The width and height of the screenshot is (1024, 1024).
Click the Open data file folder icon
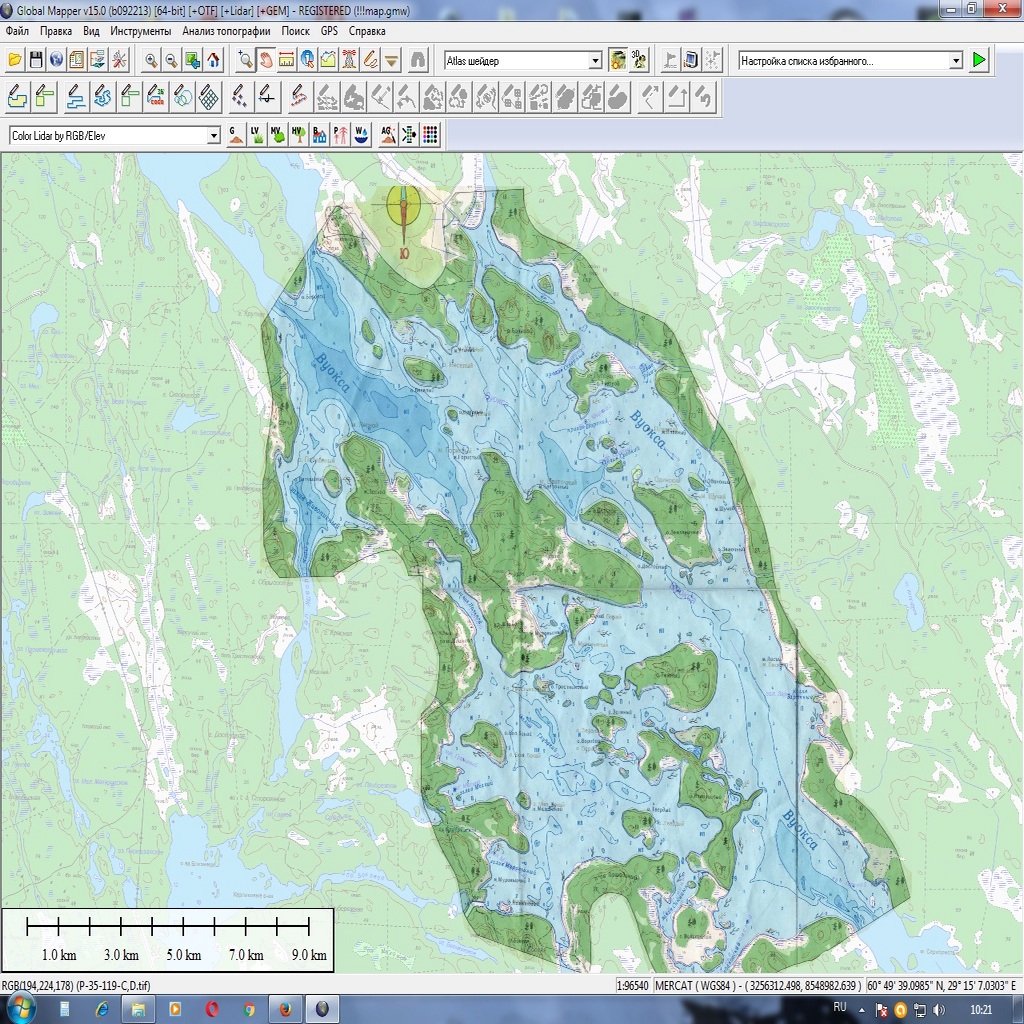(x=15, y=60)
